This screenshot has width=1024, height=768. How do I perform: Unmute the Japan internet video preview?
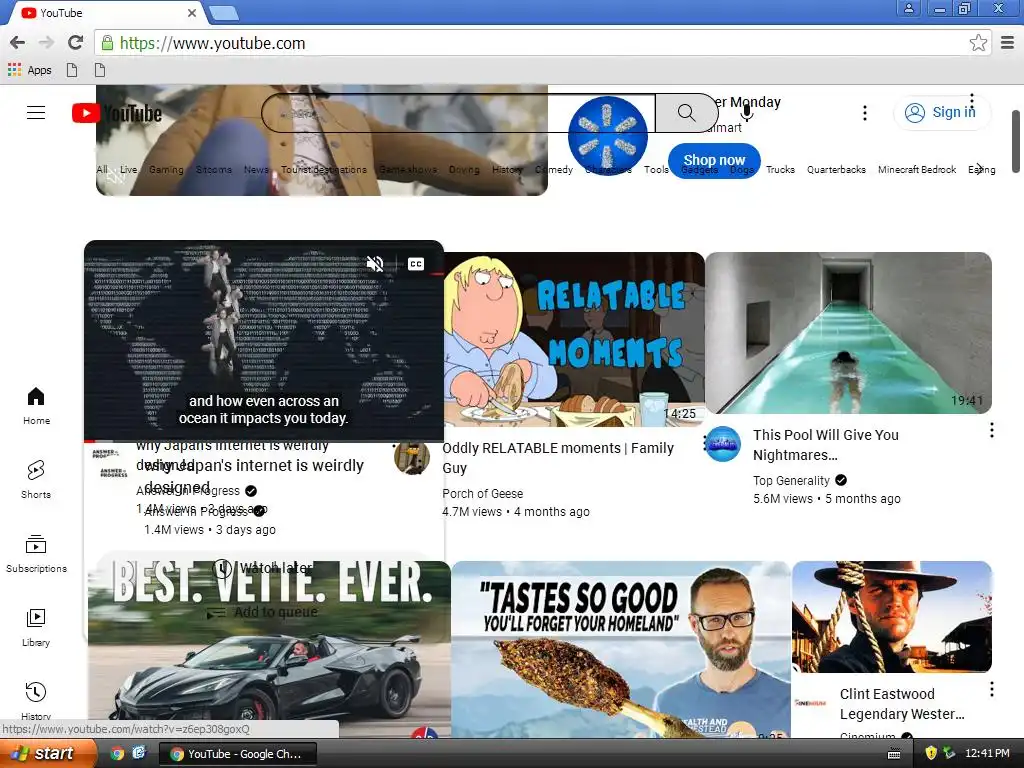(375, 264)
